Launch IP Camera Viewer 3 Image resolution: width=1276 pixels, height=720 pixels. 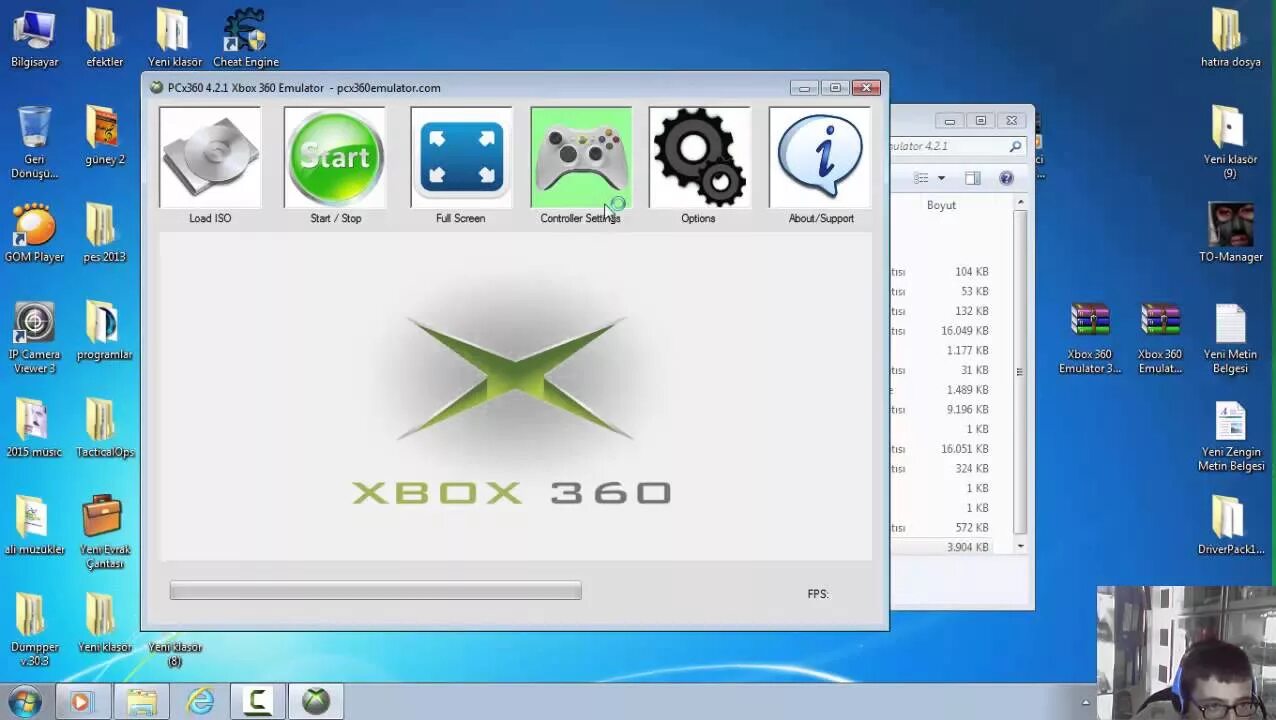[x=35, y=337]
